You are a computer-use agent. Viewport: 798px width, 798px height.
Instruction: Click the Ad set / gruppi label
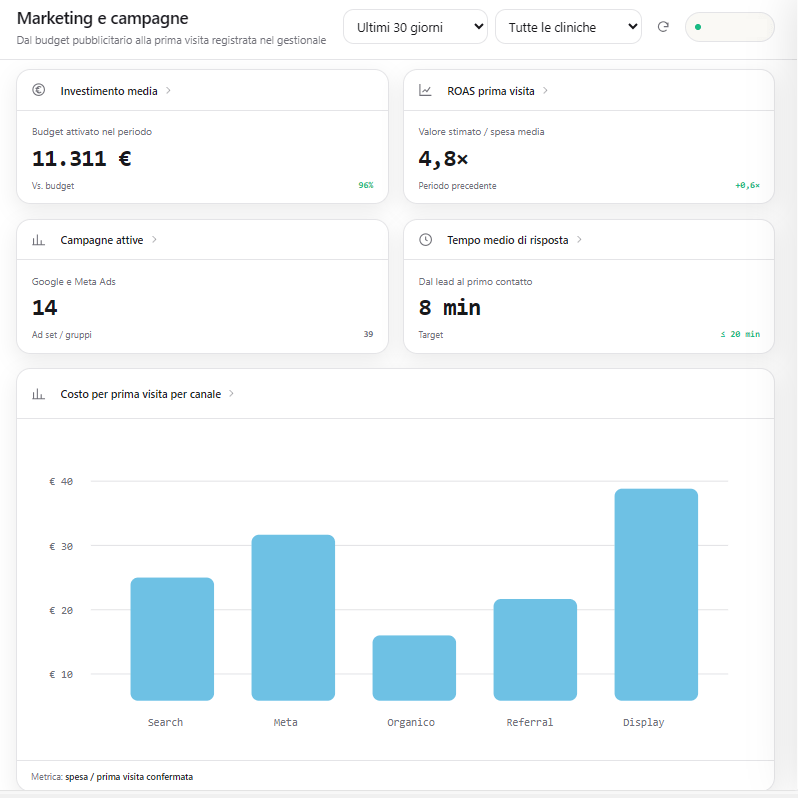pos(62,335)
